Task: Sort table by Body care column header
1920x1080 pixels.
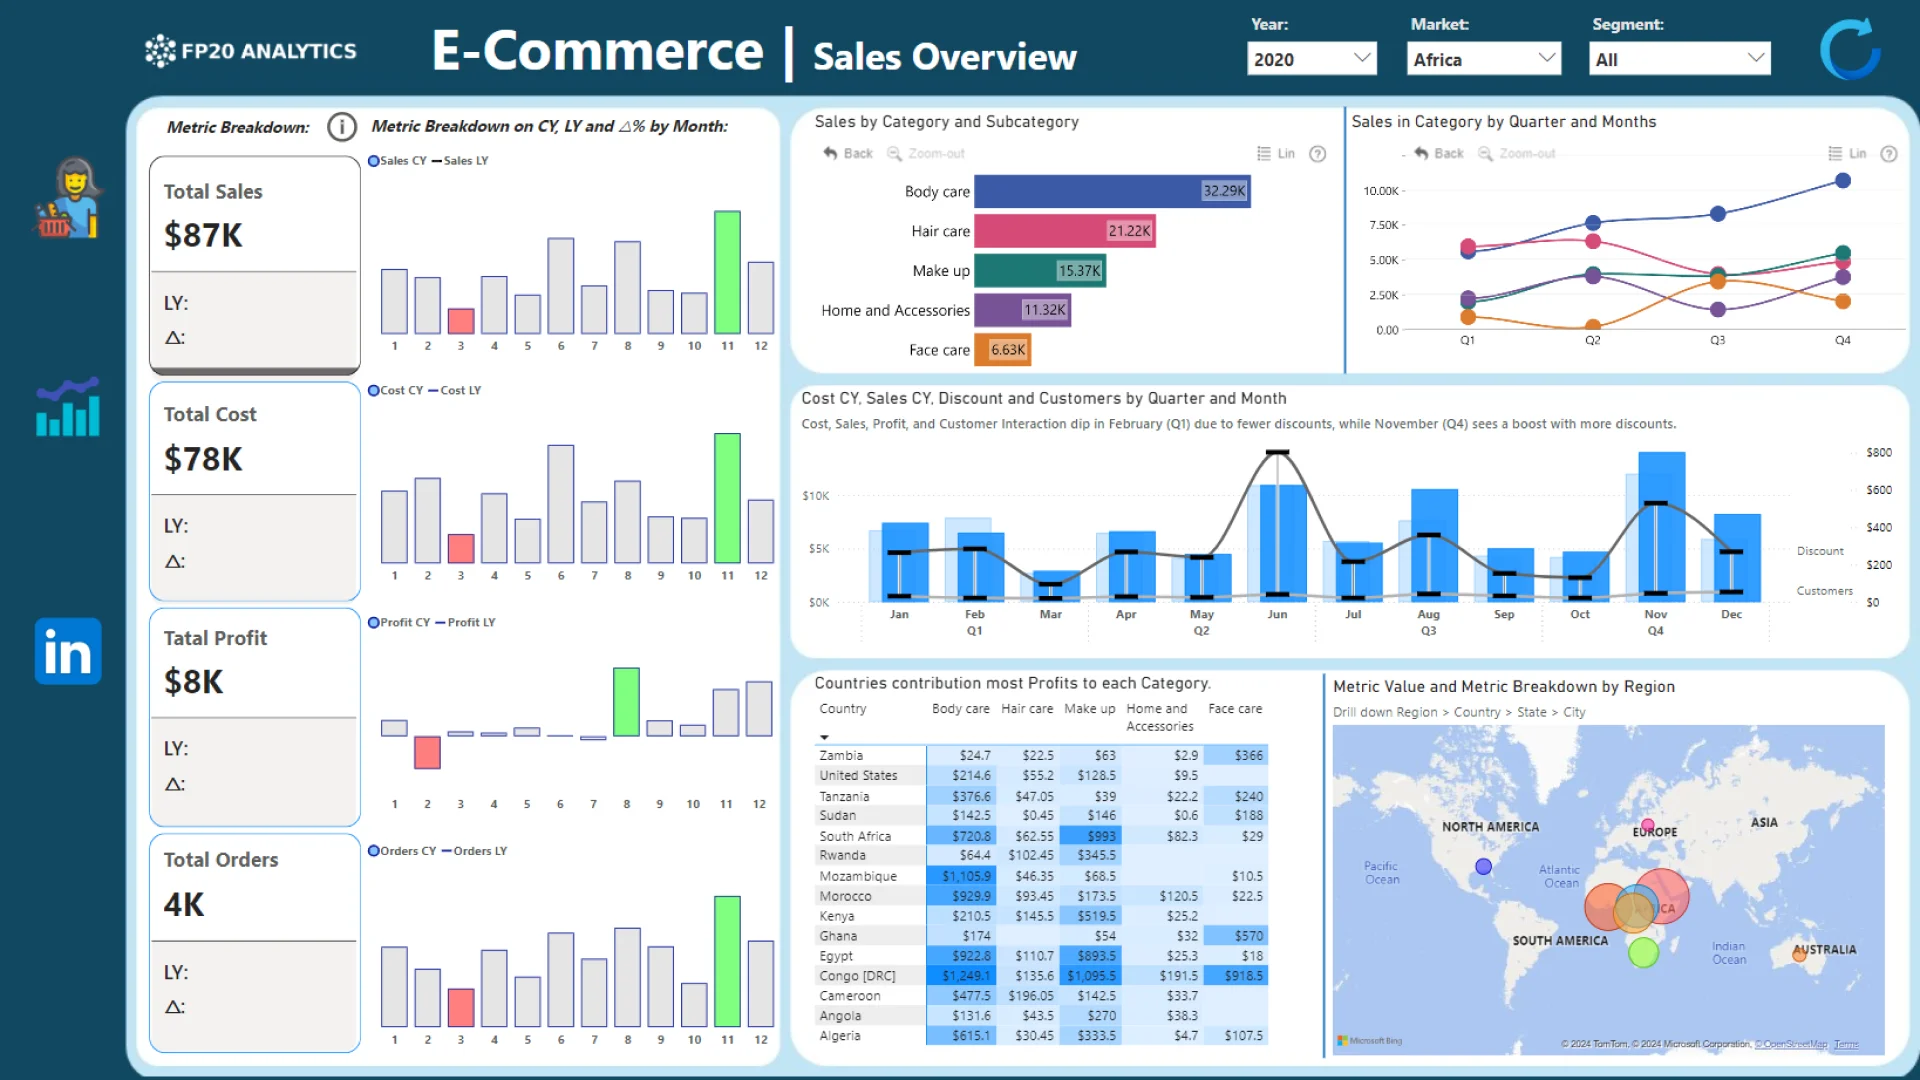Action: [x=960, y=709]
